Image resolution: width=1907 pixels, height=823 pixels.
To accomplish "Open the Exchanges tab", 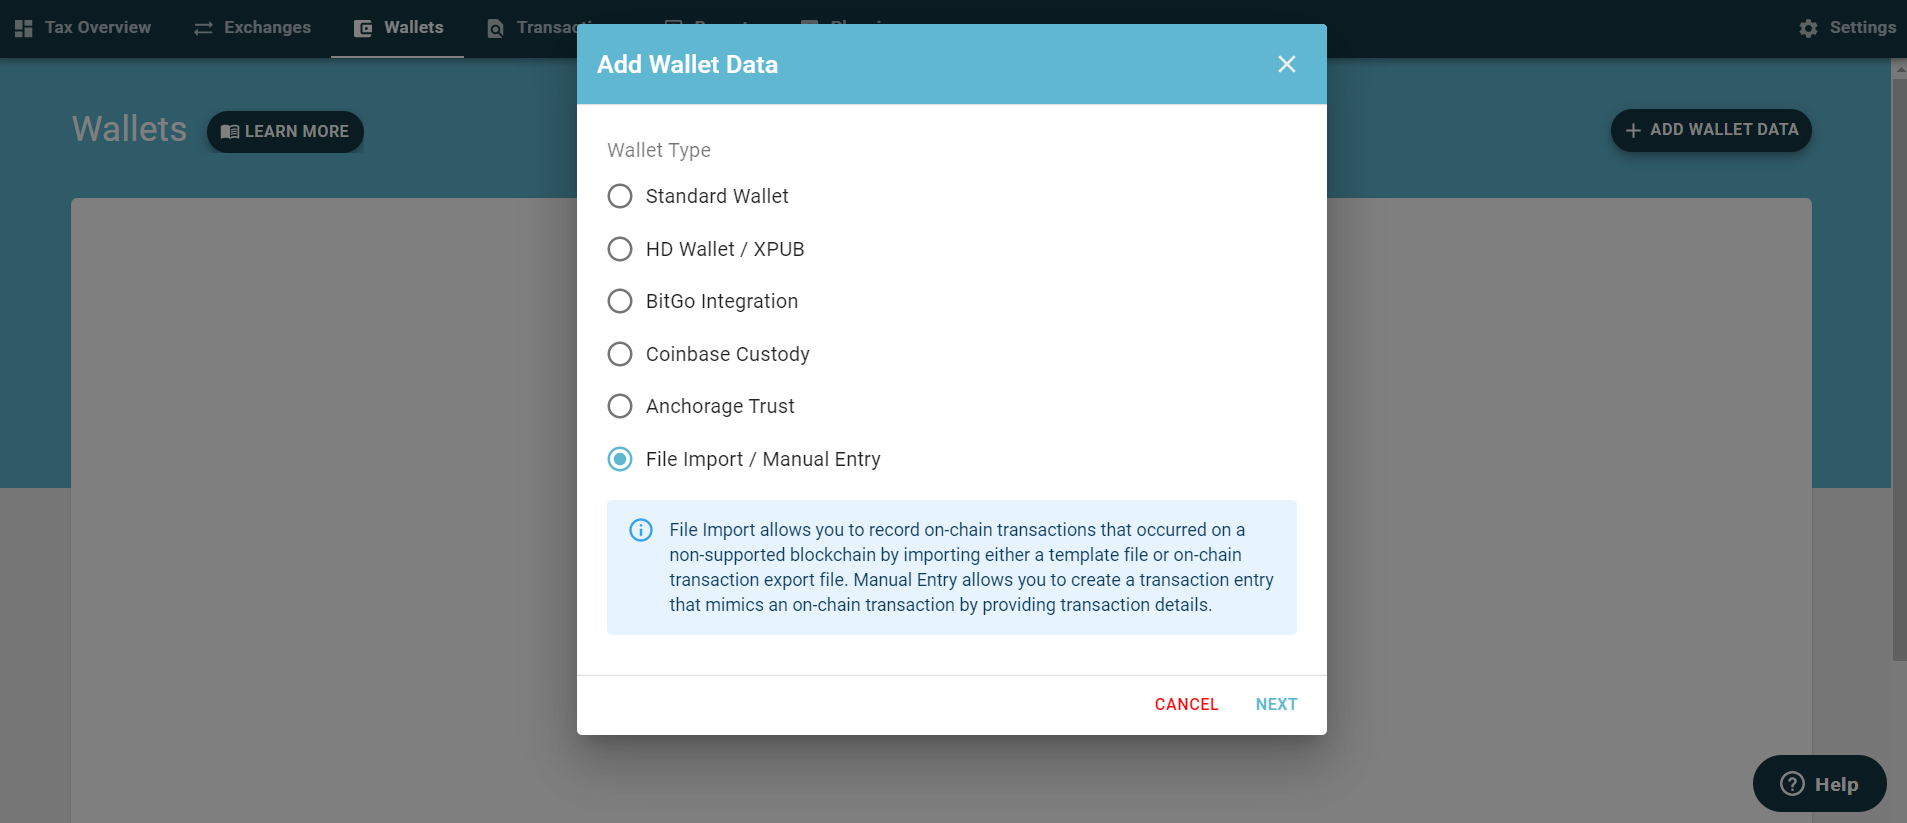I will pos(252,28).
